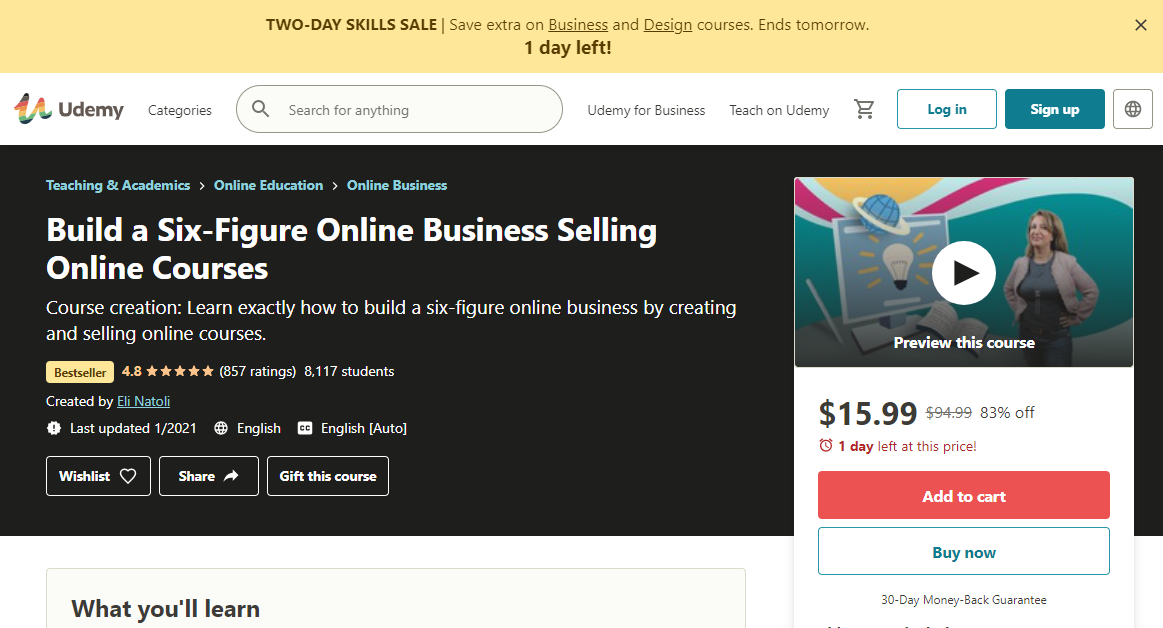Open the Categories menu

(x=180, y=110)
